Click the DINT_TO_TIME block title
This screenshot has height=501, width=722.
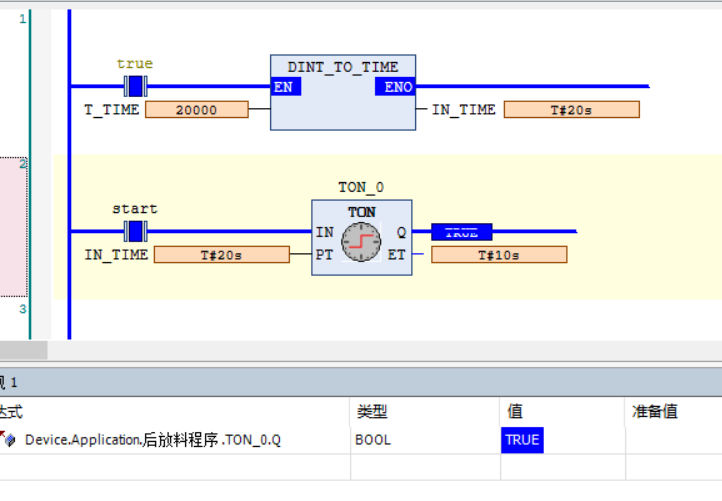coord(343,67)
